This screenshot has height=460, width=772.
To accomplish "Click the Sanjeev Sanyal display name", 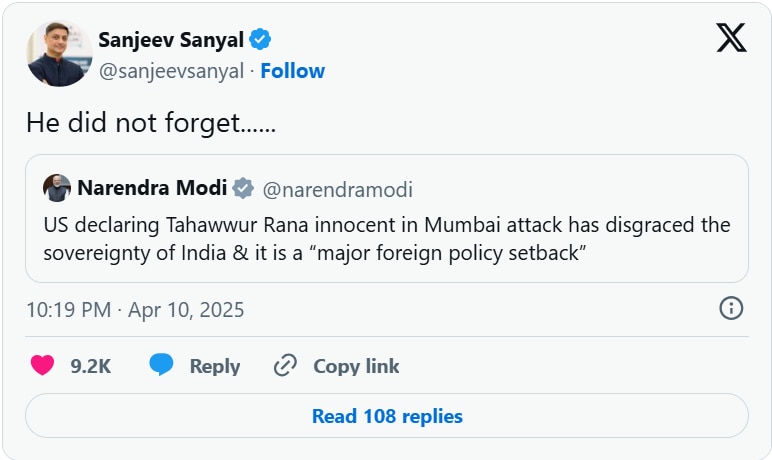I will pyautogui.click(x=171, y=40).
